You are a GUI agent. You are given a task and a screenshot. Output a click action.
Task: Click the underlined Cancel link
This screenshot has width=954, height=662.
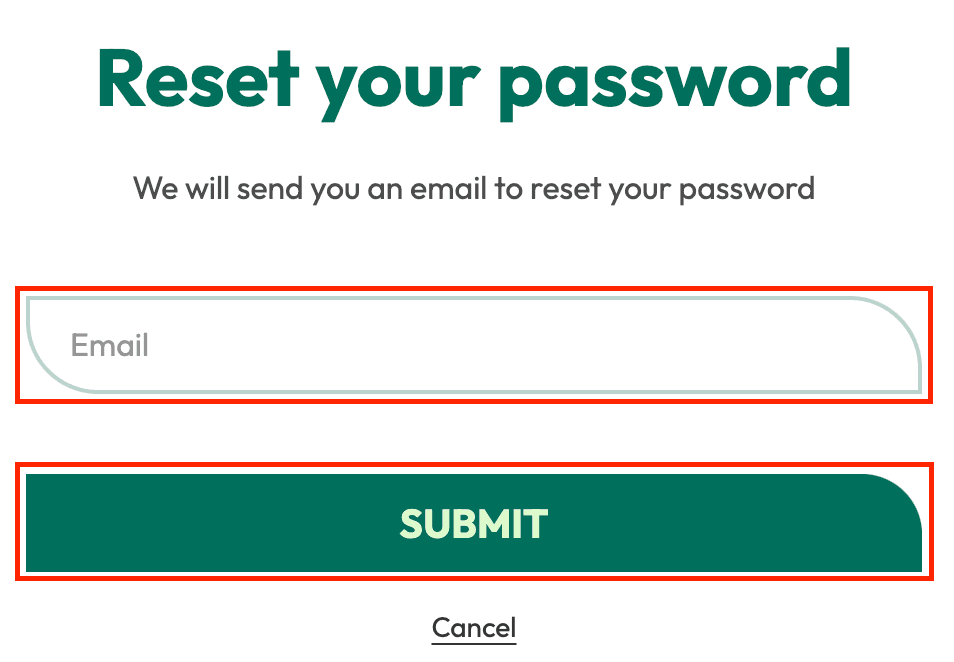474,628
